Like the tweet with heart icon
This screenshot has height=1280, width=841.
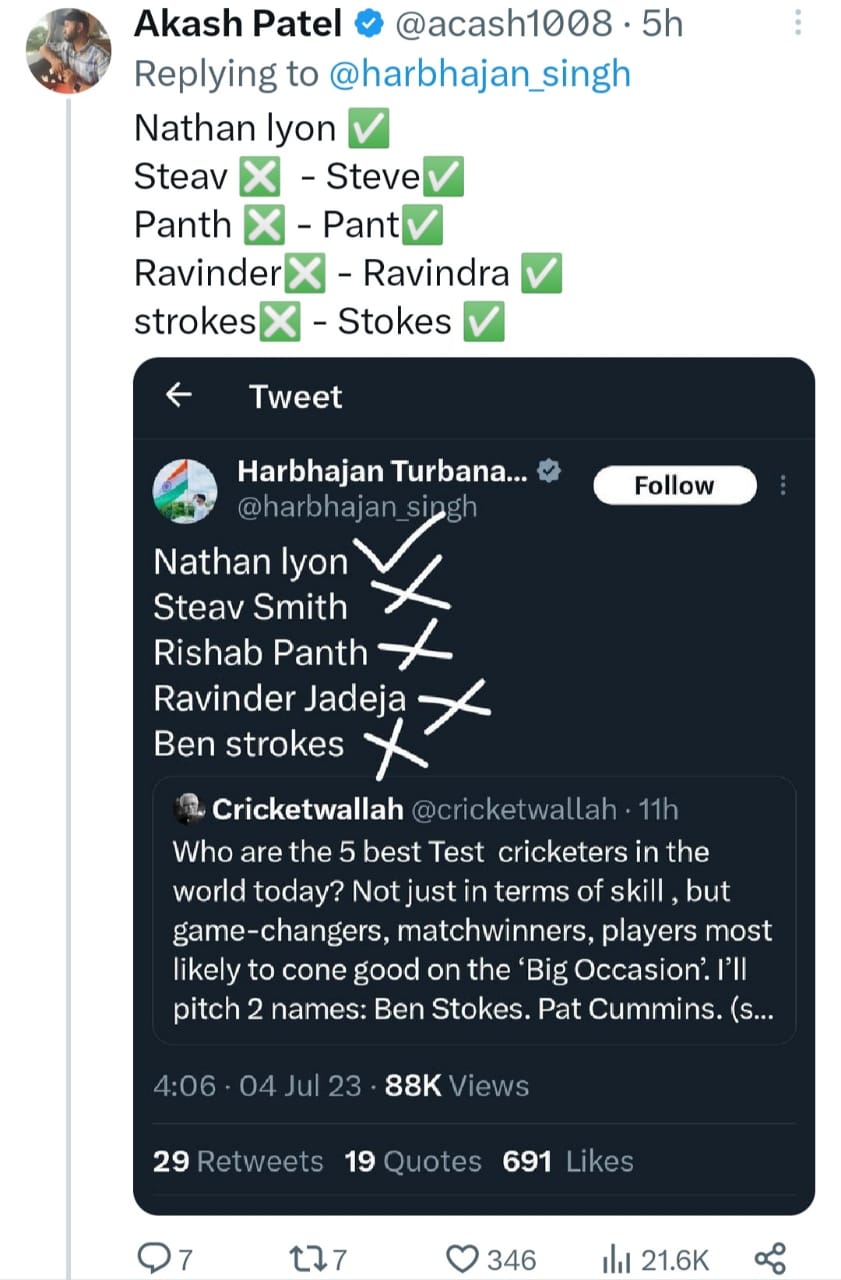462,1257
